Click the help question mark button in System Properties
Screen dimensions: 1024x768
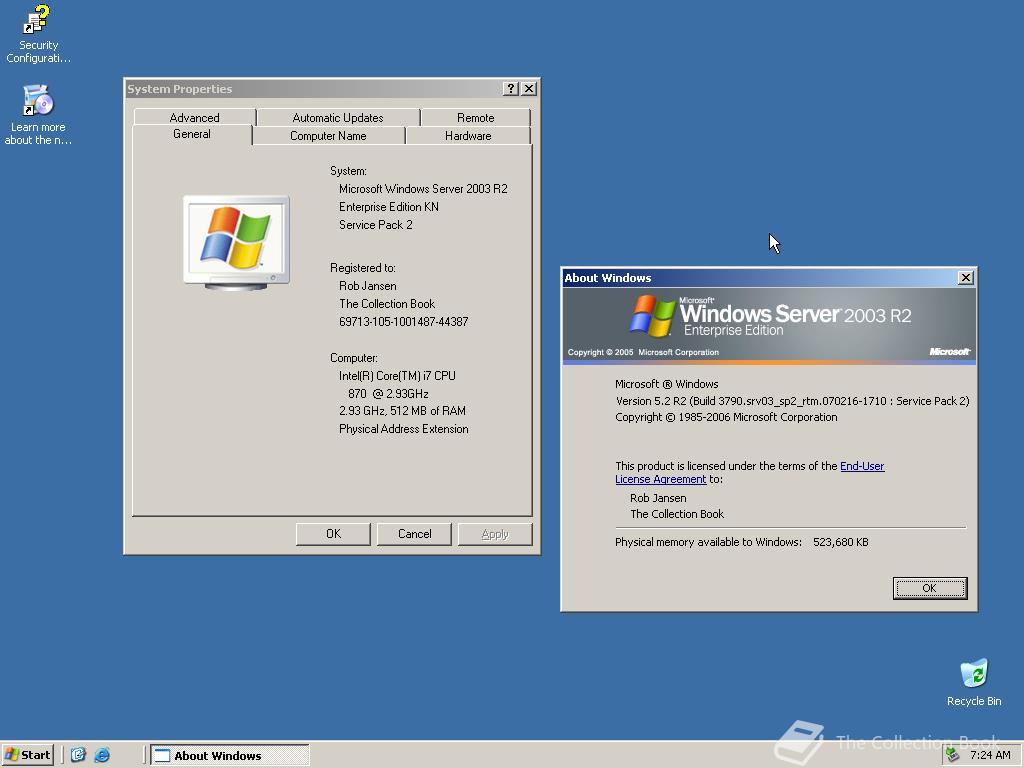(x=511, y=89)
